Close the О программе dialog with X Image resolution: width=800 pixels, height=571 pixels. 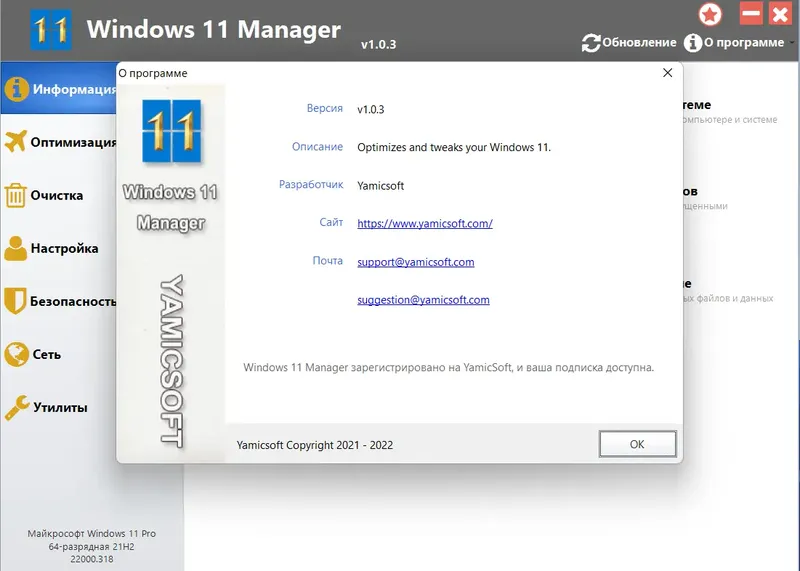pyautogui.click(x=667, y=73)
